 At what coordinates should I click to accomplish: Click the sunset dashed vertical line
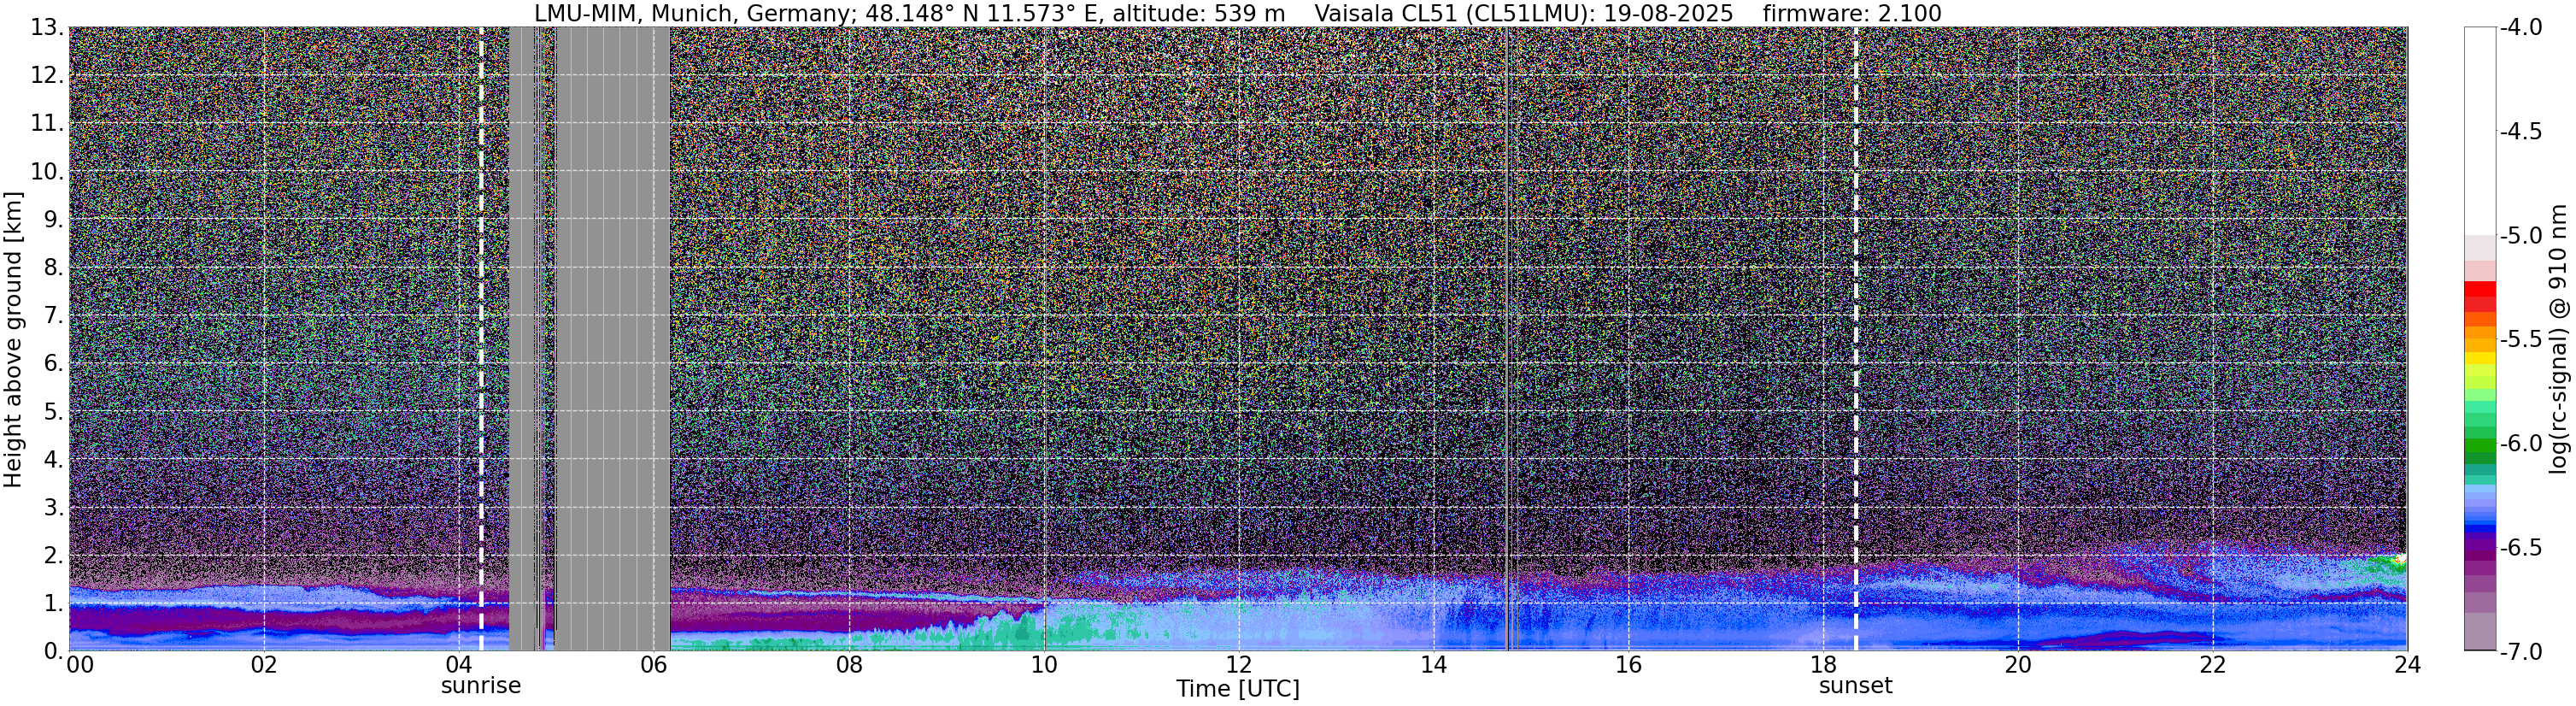point(1856,339)
